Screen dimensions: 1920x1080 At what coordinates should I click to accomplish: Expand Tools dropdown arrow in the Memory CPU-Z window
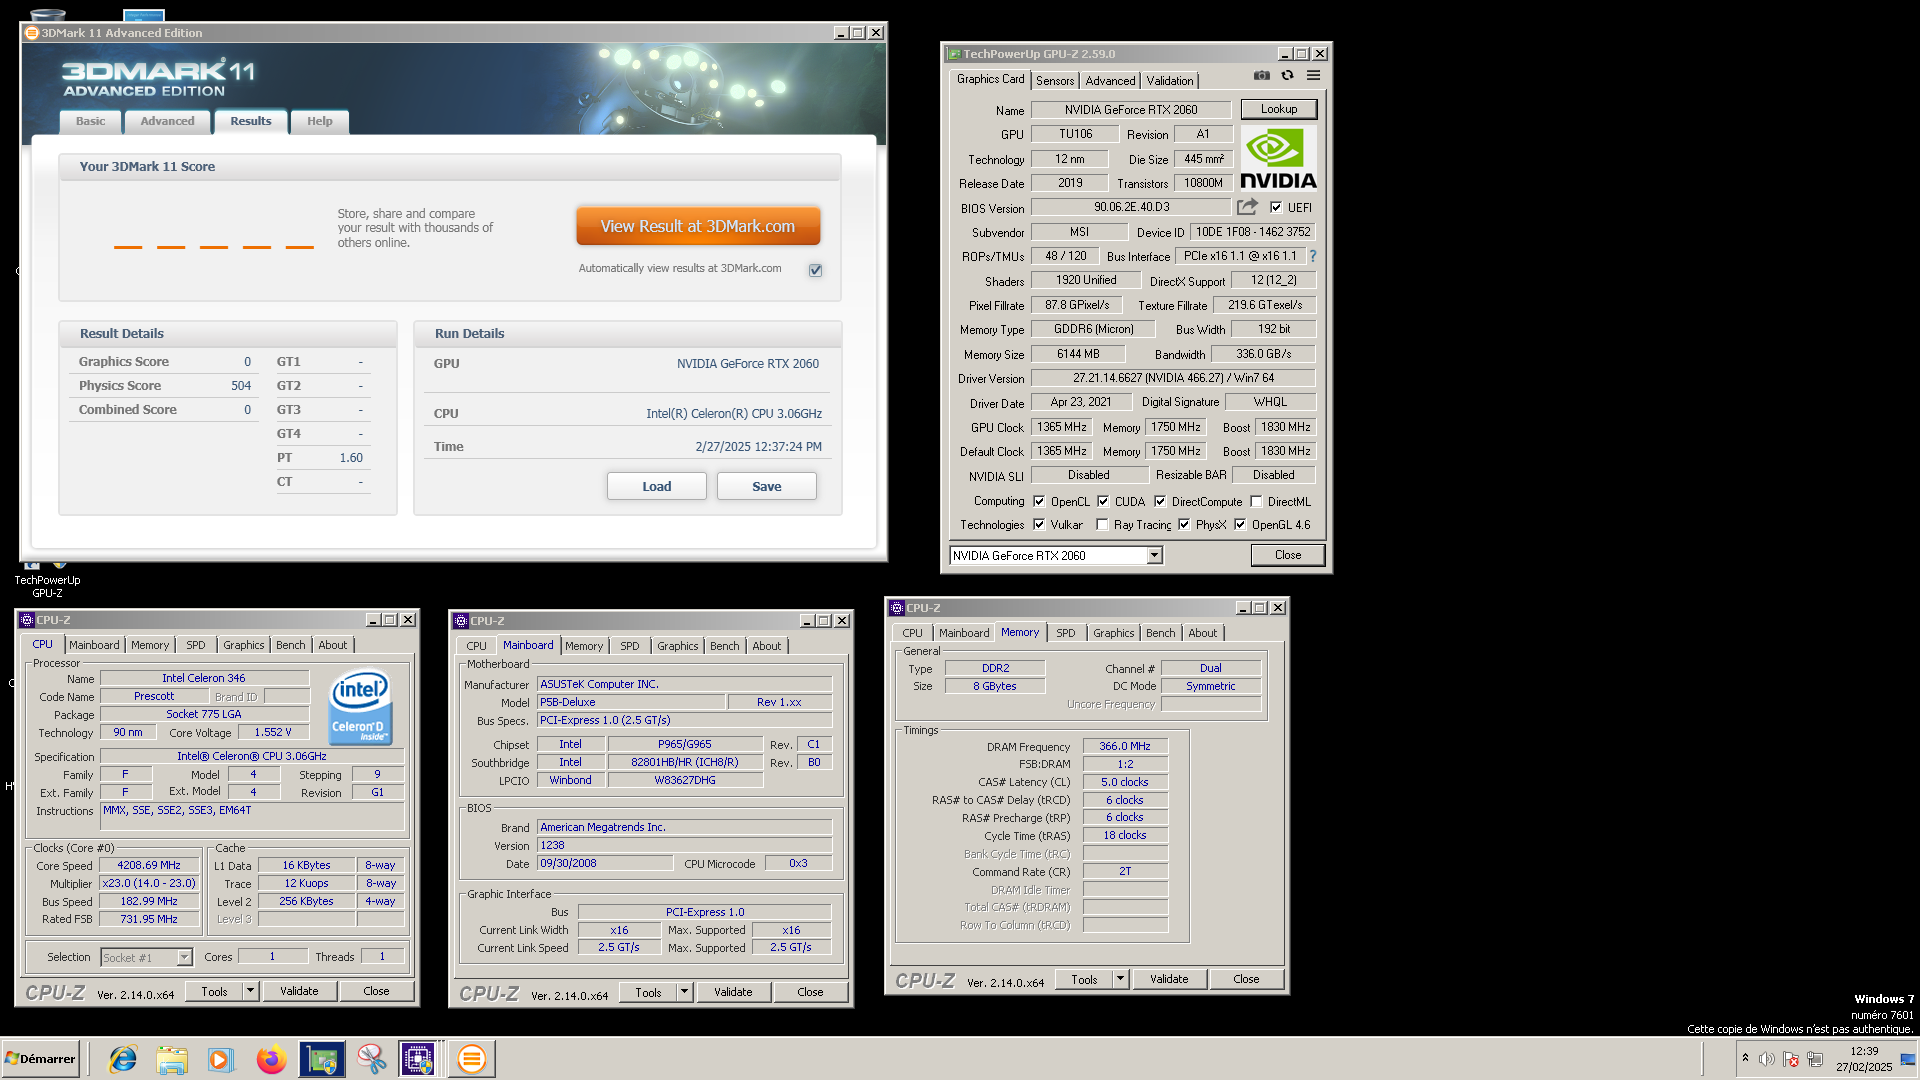point(1120,979)
